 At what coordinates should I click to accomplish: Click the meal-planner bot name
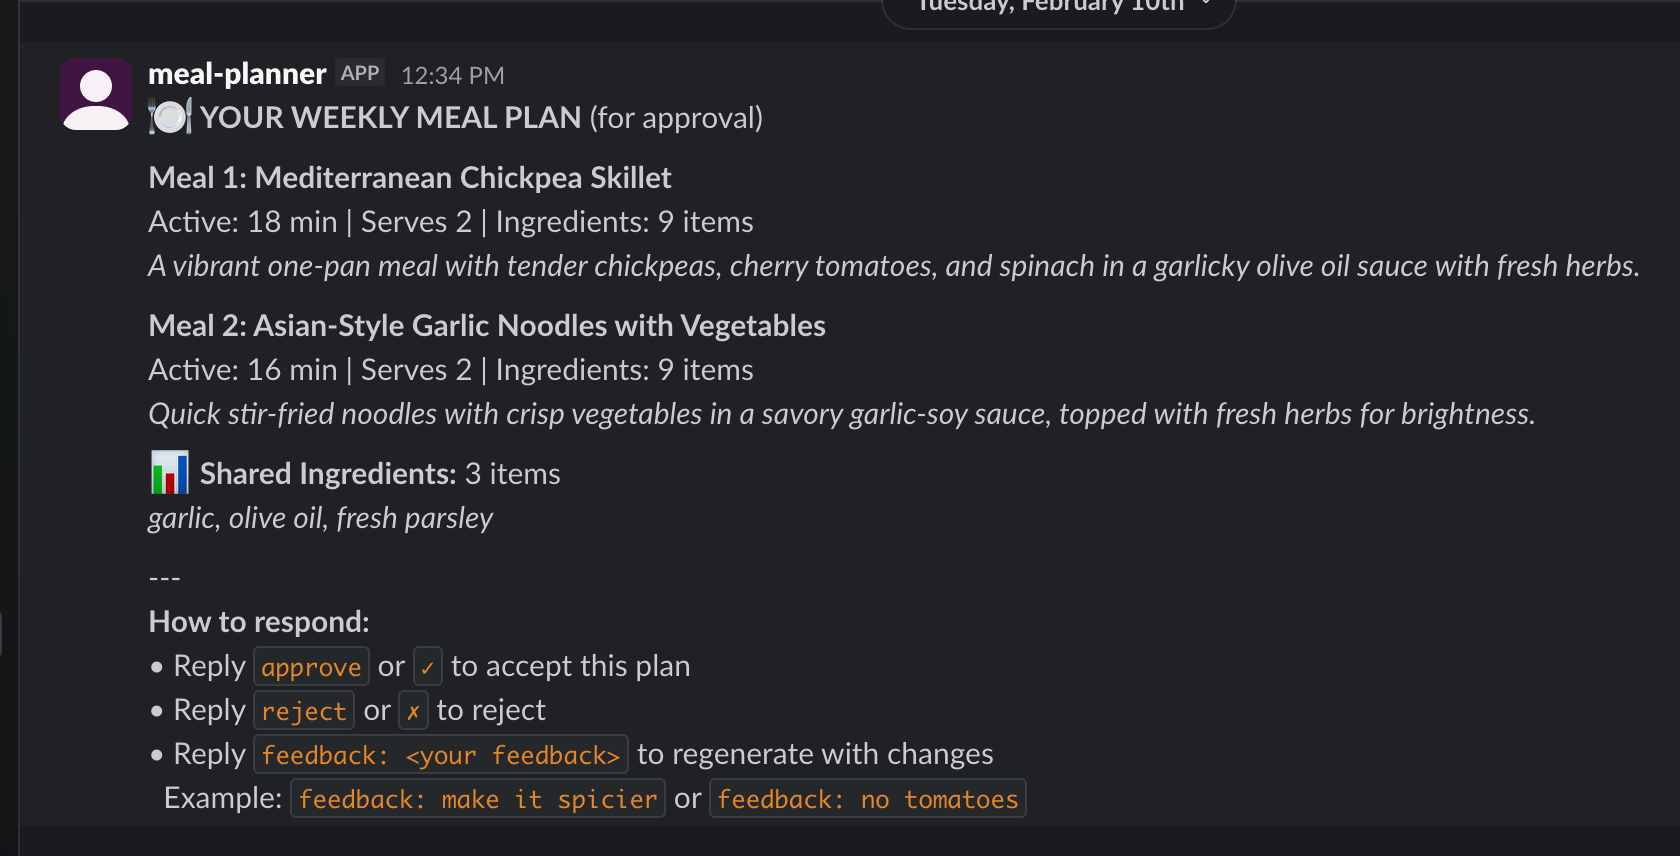point(237,73)
